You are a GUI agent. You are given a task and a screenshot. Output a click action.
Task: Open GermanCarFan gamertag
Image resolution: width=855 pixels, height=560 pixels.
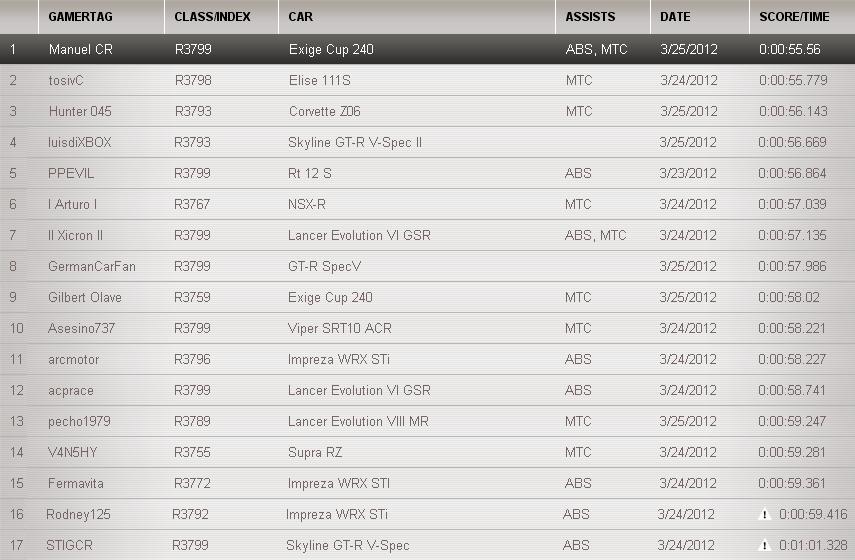(92, 266)
